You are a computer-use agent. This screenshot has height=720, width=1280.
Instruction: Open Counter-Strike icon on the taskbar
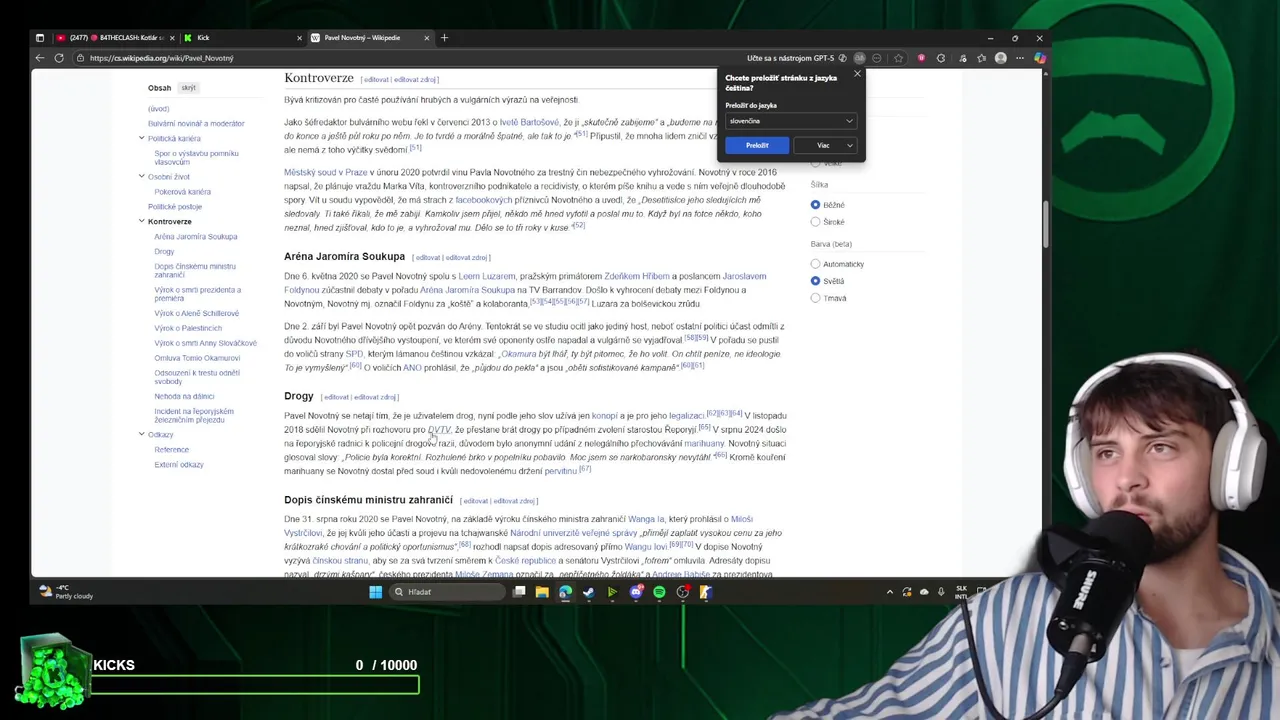pyautogui.click(x=705, y=592)
